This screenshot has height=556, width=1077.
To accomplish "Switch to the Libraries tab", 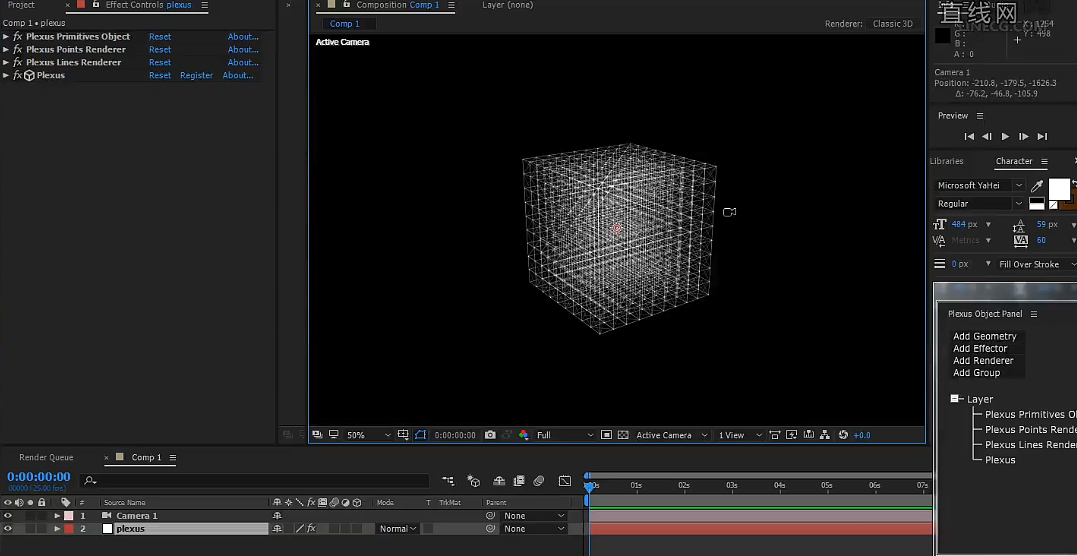I will point(947,161).
